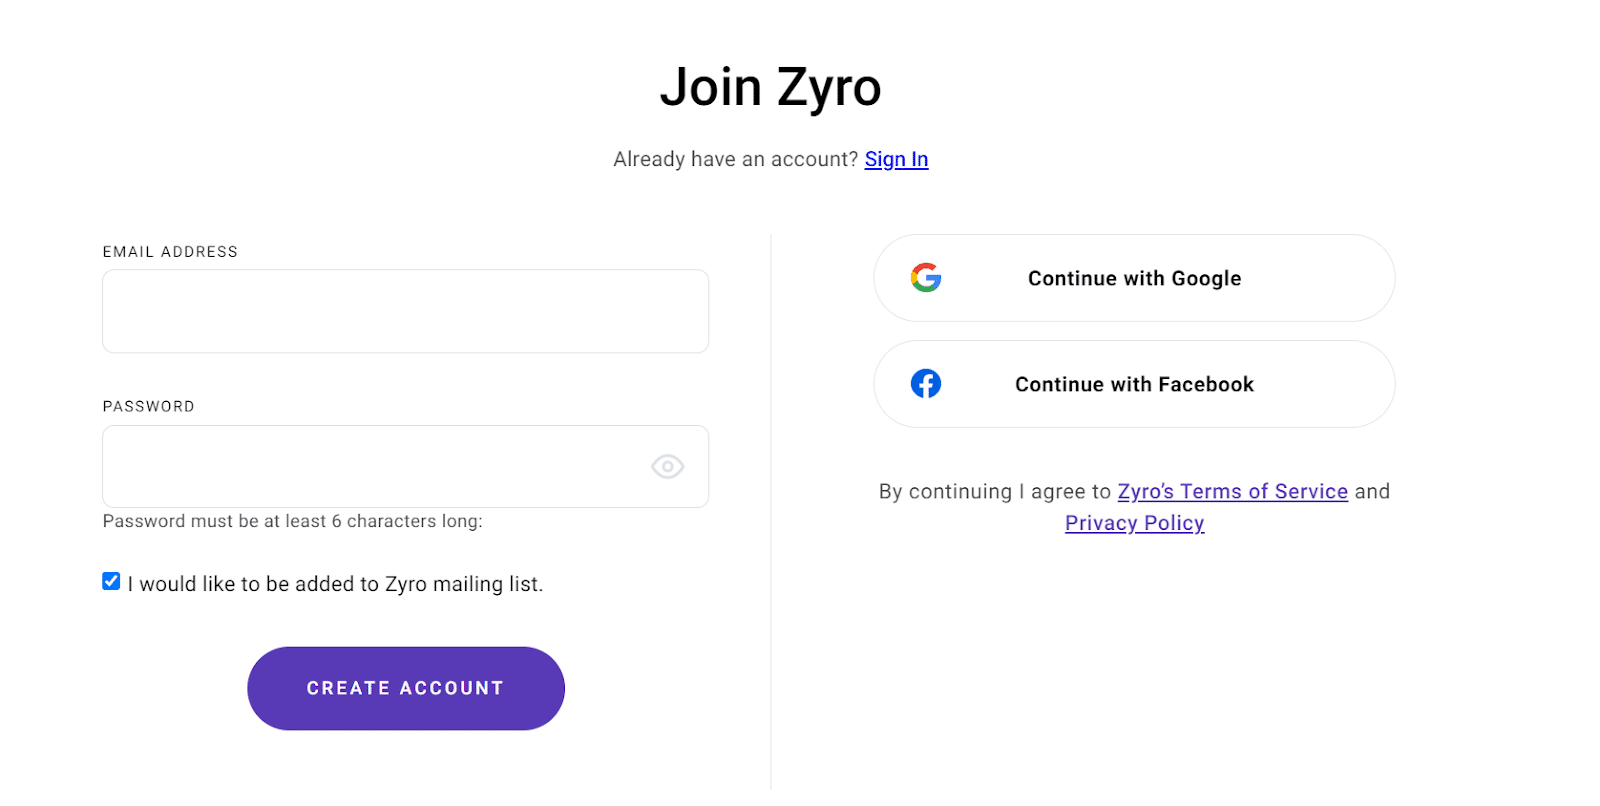Open Zyro's Terms of Service link
Viewport: 1600px width, 806px height.
1232,492
